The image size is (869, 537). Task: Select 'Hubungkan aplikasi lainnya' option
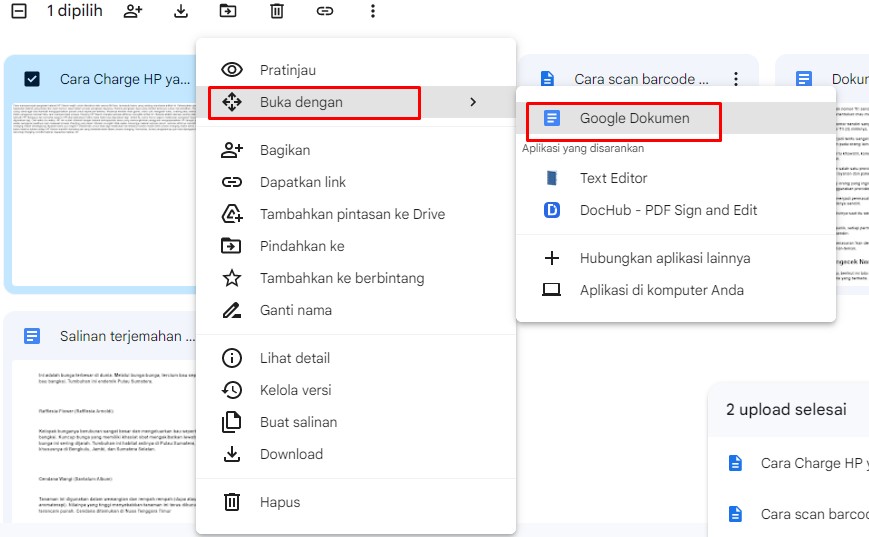pyautogui.click(x=676, y=258)
